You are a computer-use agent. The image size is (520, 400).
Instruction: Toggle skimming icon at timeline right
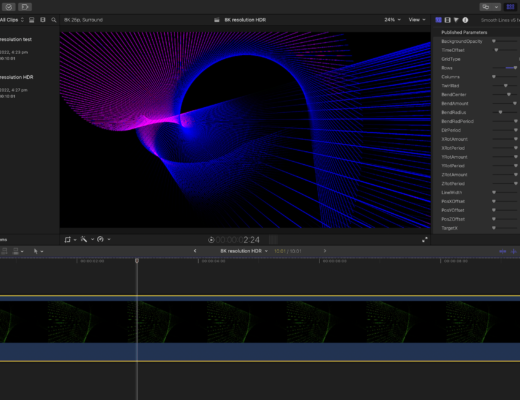503,251
